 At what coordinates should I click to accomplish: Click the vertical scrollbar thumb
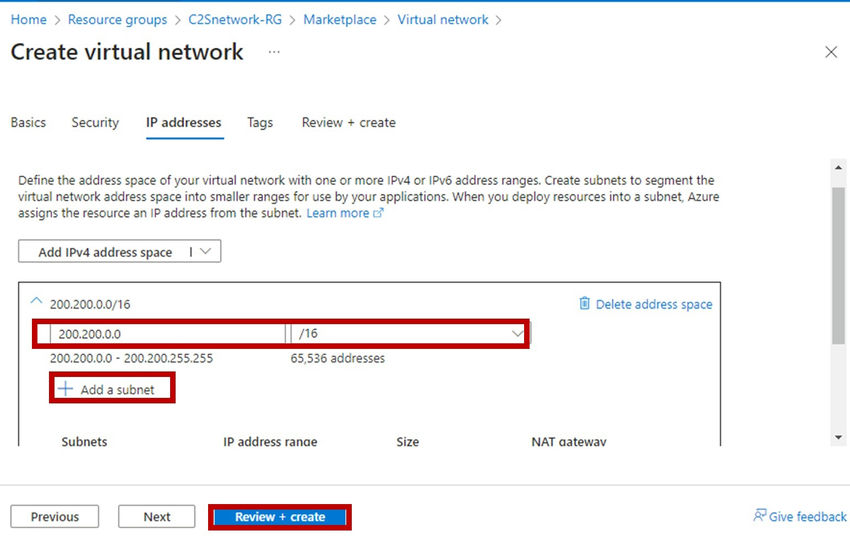click(838, 266)
